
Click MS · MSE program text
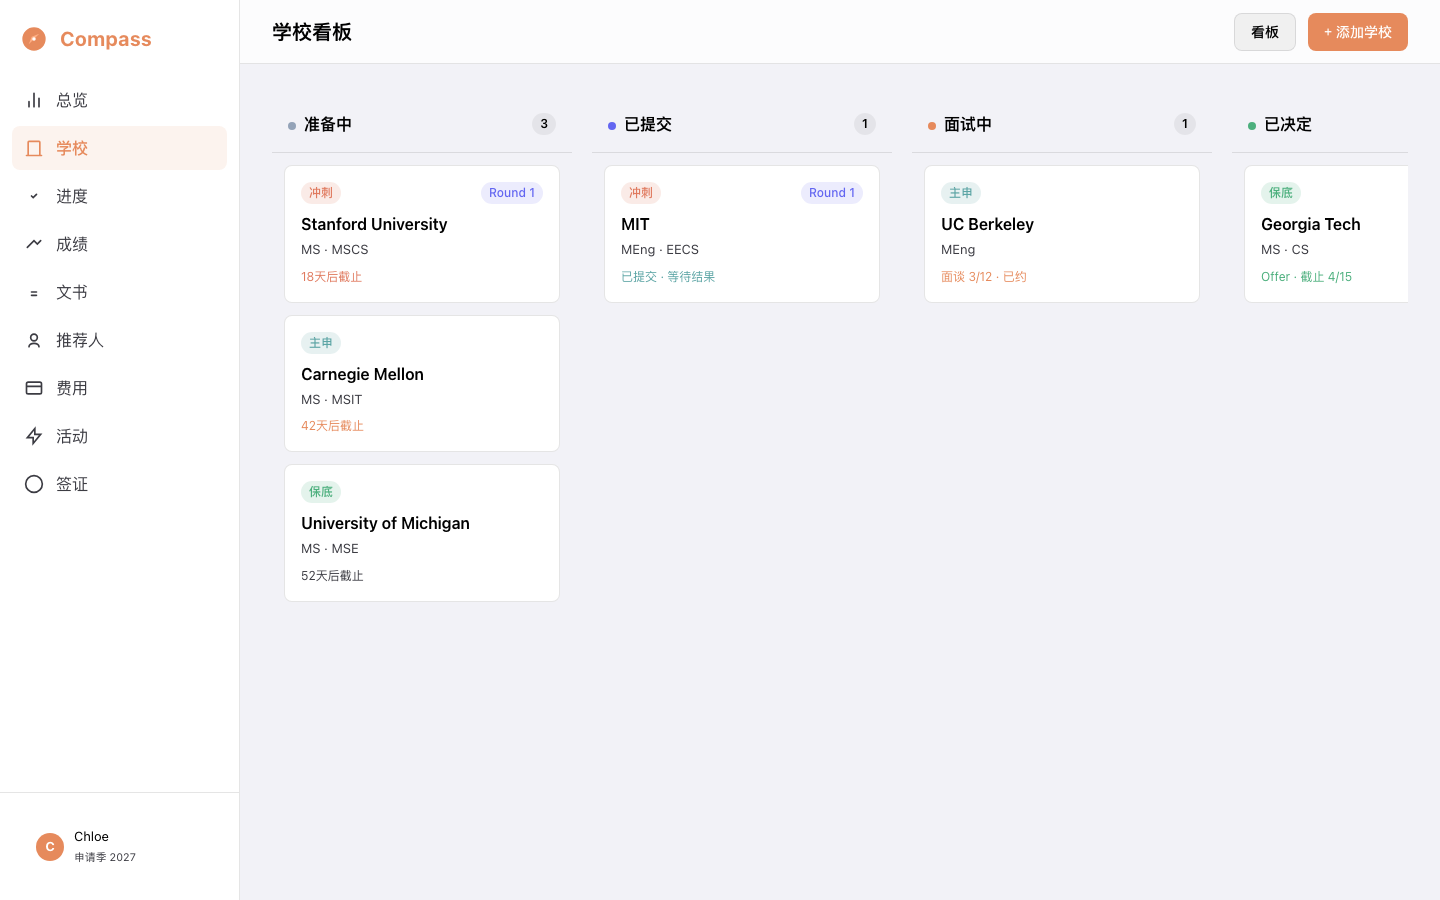330,549
